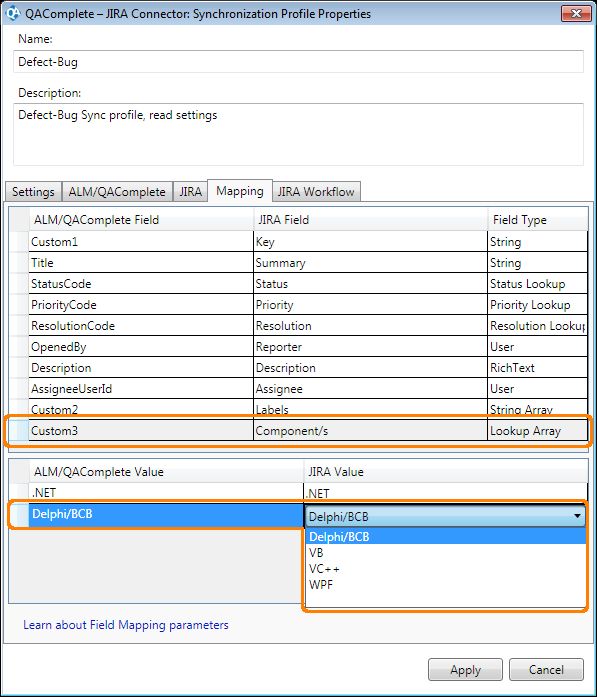Click the row selector beside Custom3
The width and height of the screenshot is (597, 697).
19,431
